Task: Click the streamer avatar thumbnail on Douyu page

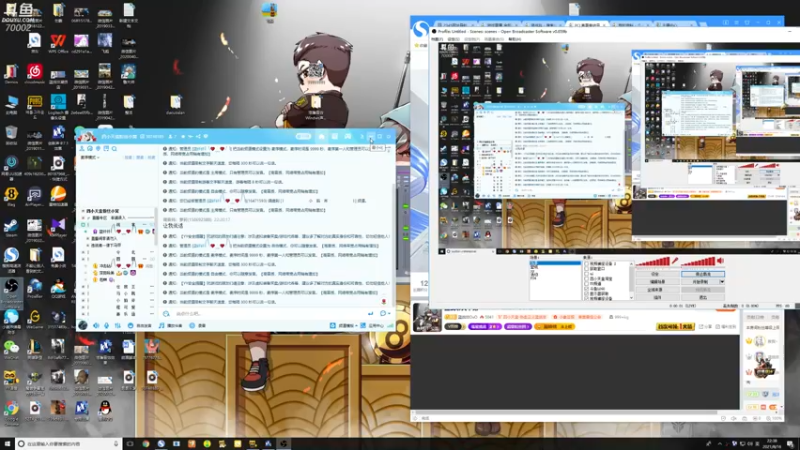Action: click(x=427, y=317)
